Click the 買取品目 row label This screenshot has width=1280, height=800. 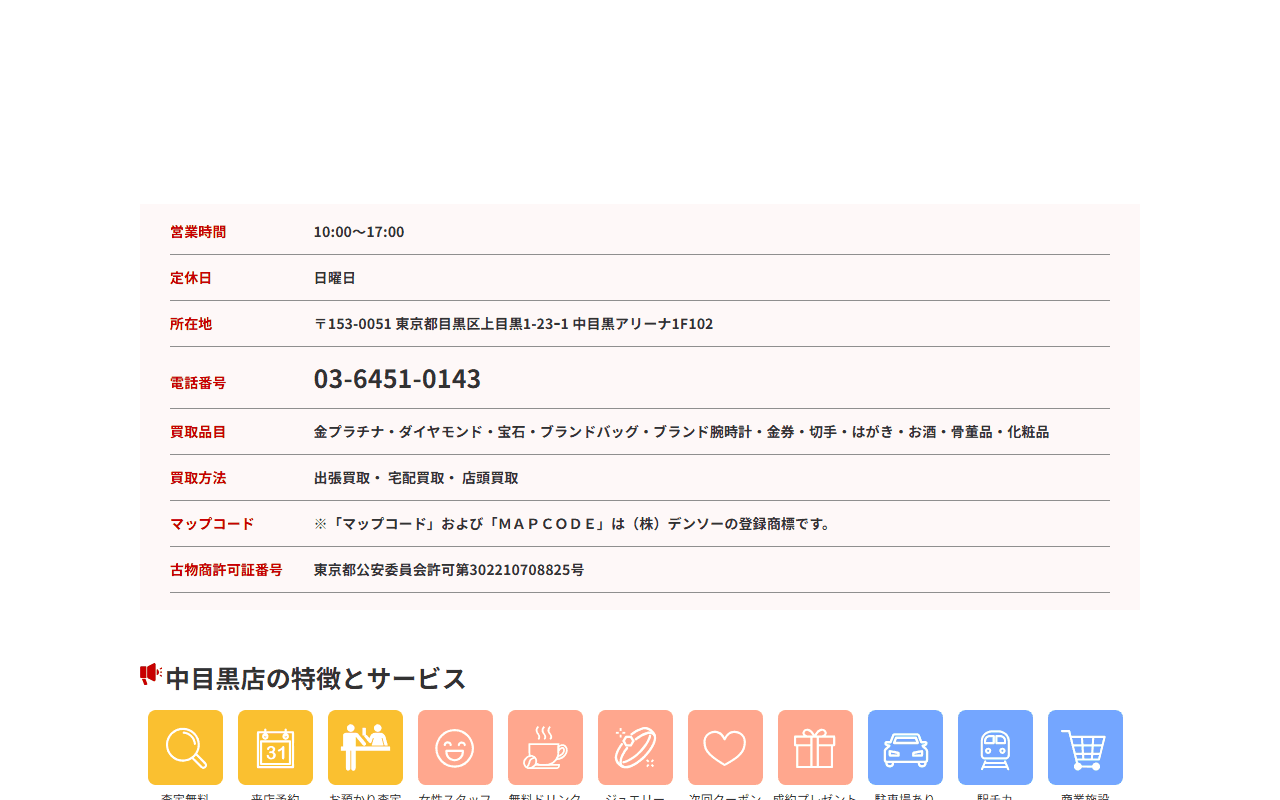(x=198, y=432)
